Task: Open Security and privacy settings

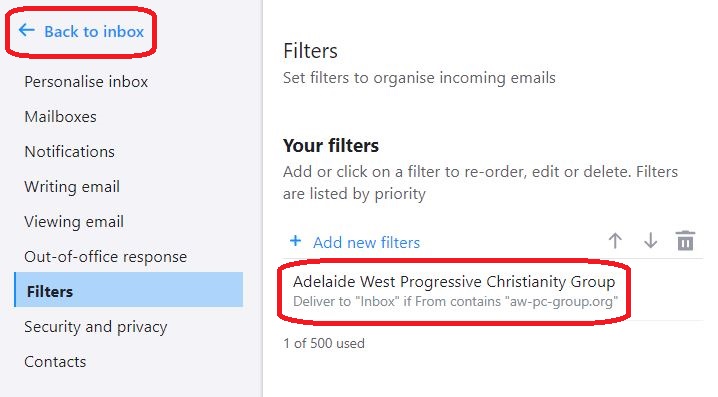Action: (96, 327)
